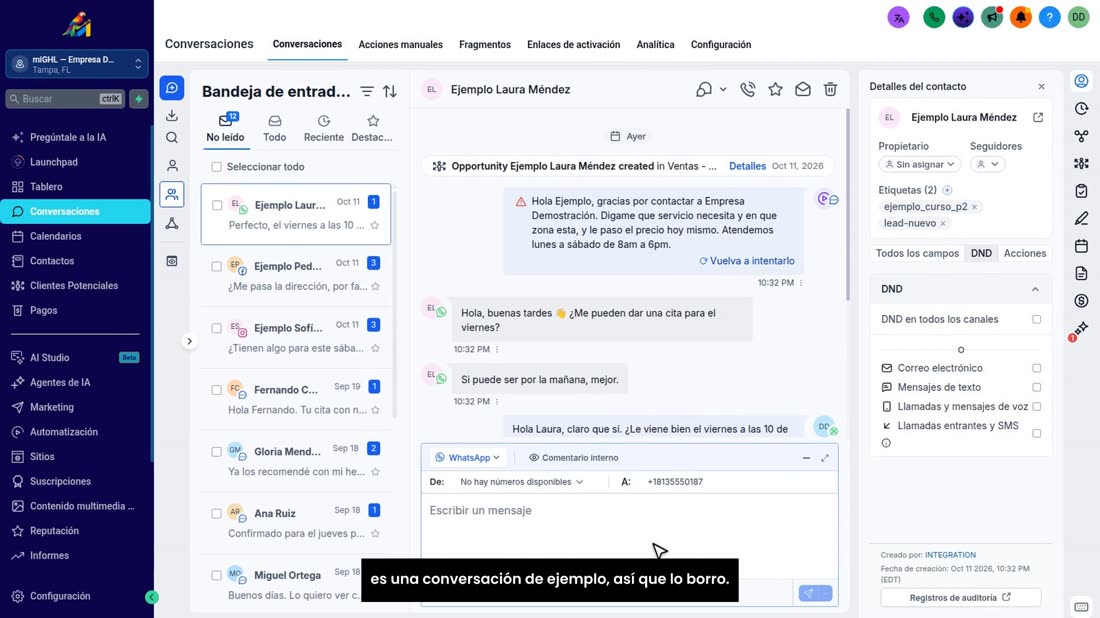The width and height of the screenshot is (1100, 618).
Task: Open download icon in conversations side strip
Action: [x=172, y=115]
